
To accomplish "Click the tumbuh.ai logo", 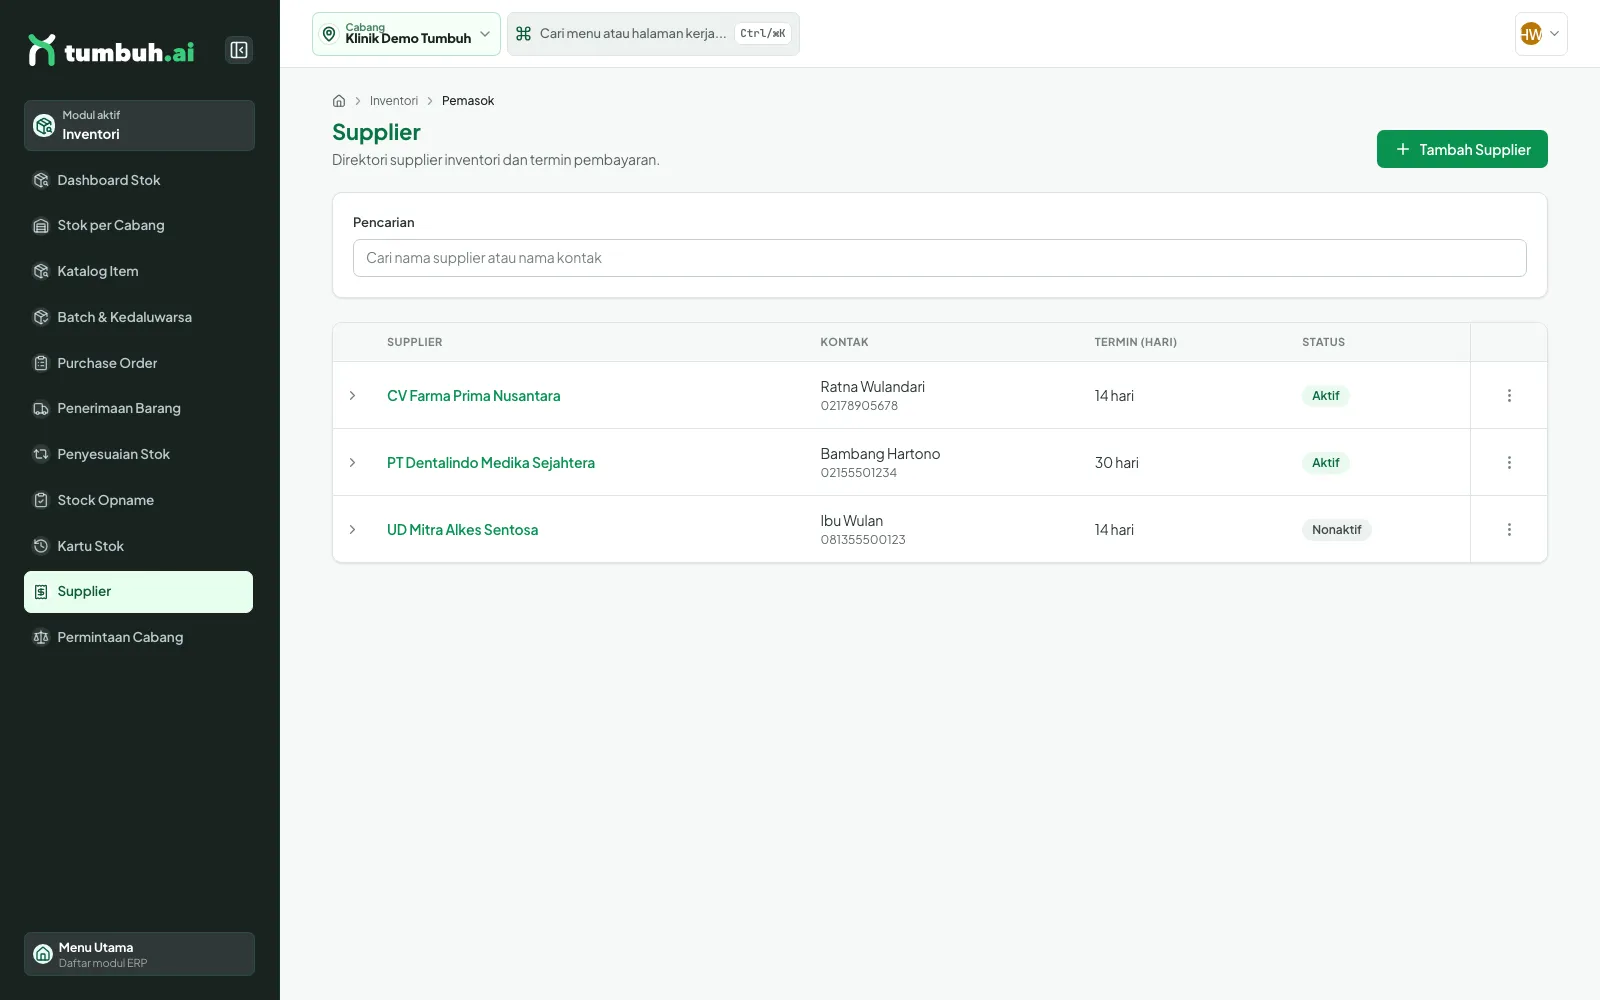I will click(111, 50).
